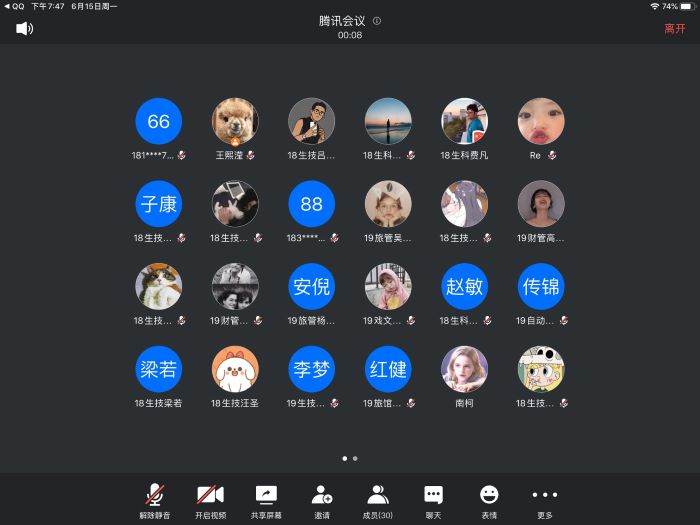Click the 南柯 participant avatar

(465, 370)
